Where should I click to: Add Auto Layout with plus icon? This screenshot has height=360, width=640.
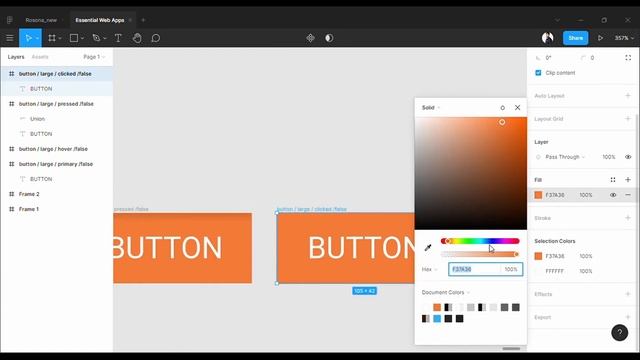(628, 96)
